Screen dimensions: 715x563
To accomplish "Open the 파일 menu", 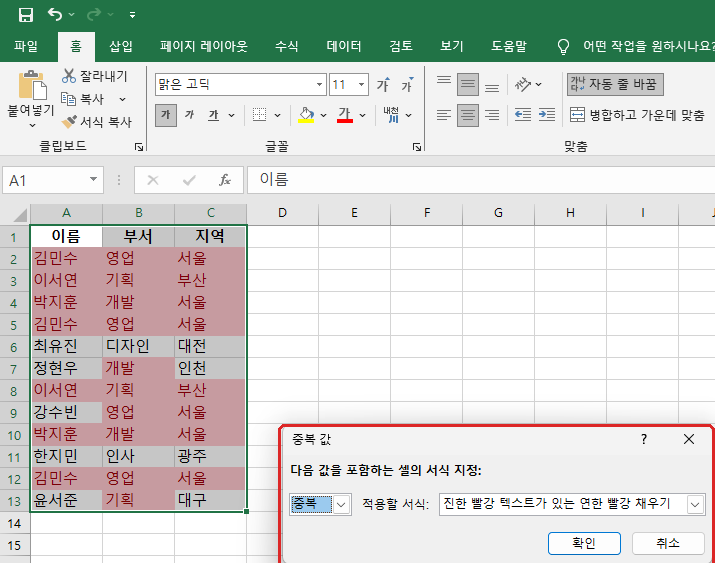I will [x=26, y=46].
